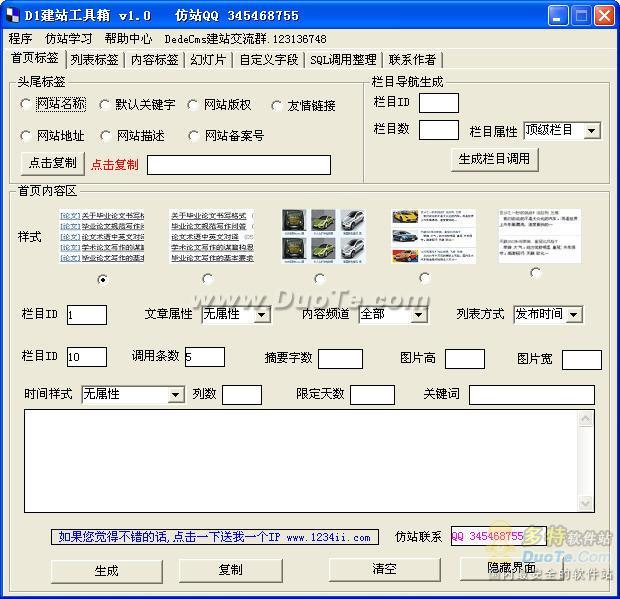Minimize the D1建站工具箱 window
This screenshot has width=620, height=599.
[x=558, y=15]
